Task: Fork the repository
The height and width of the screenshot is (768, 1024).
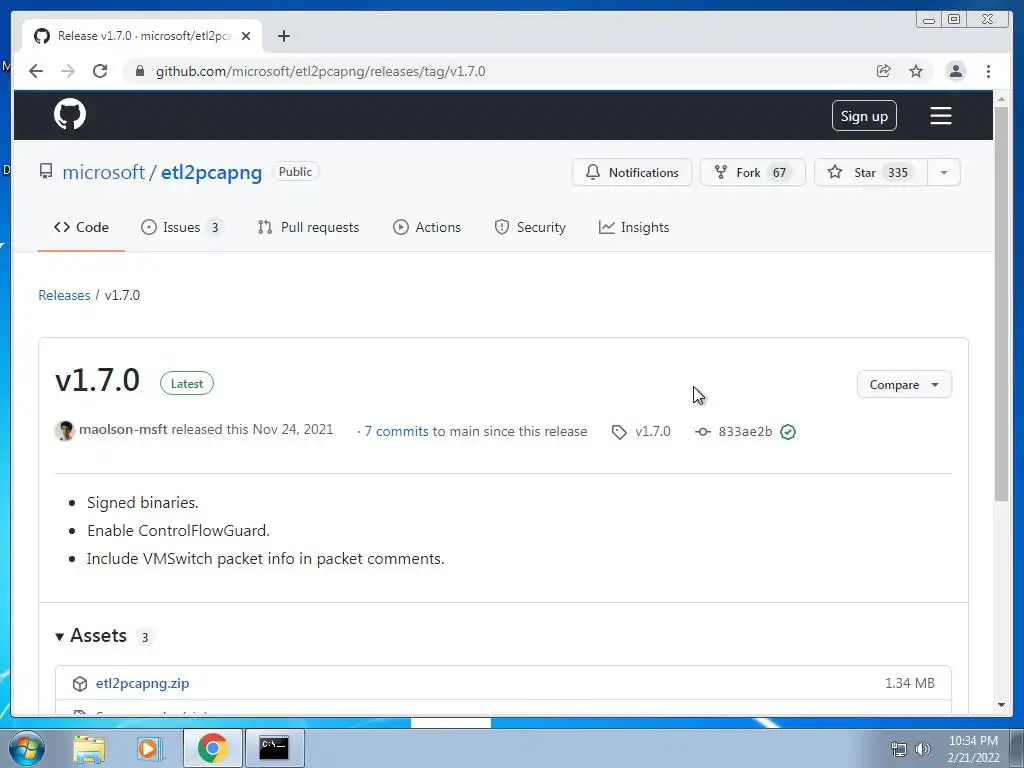Action: (752, 172)
